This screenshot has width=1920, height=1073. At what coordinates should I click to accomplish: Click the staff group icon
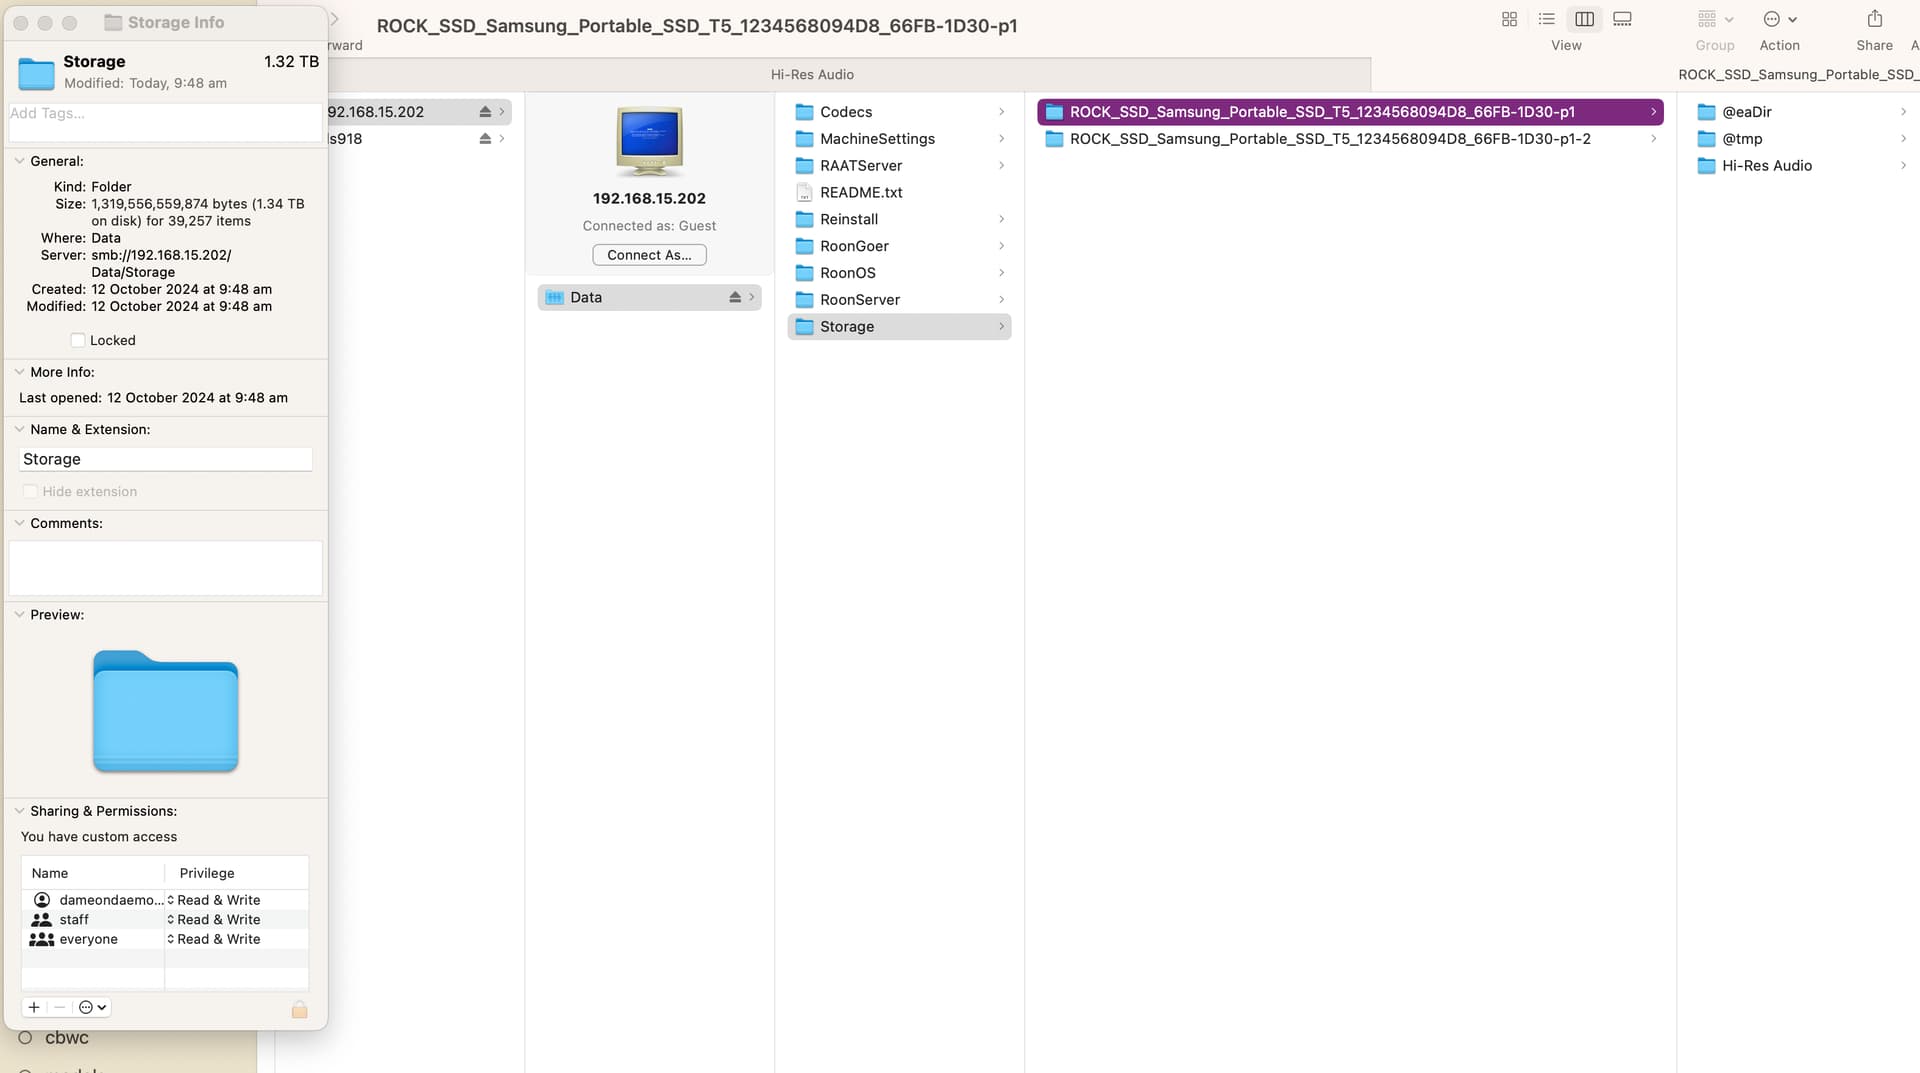pos(41,920)
